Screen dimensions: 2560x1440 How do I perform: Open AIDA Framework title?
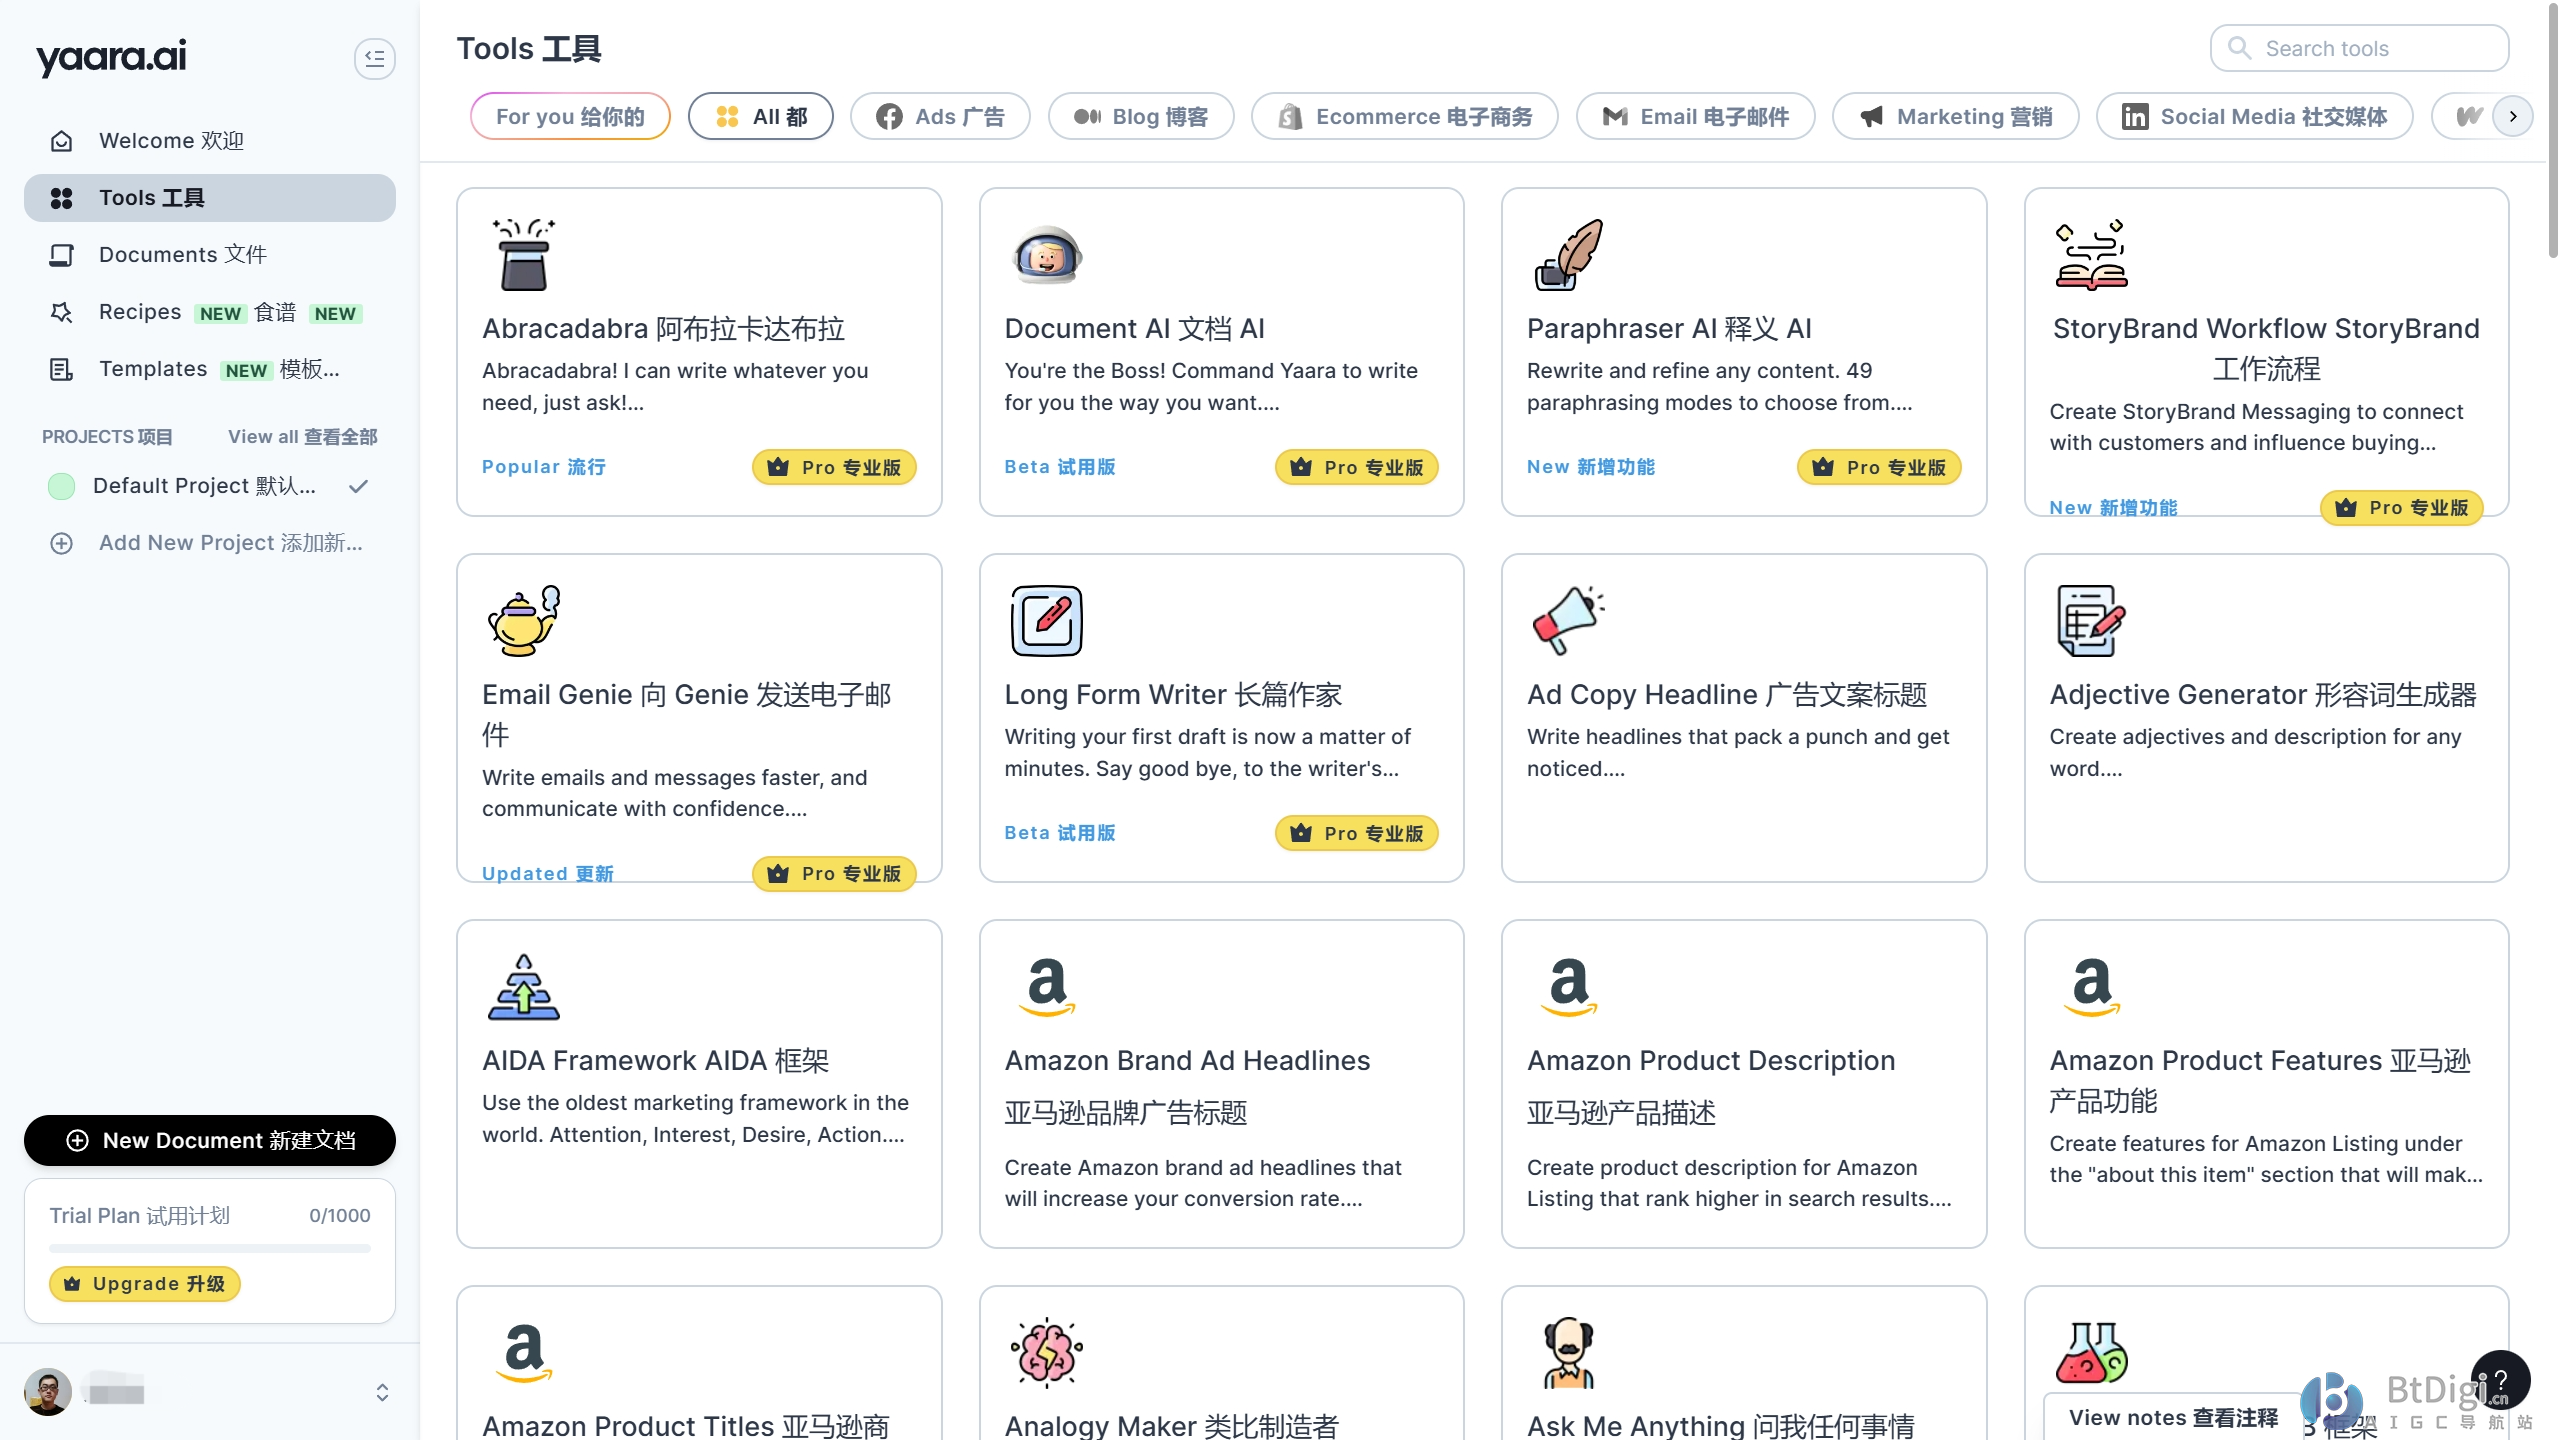point(656,1060)
